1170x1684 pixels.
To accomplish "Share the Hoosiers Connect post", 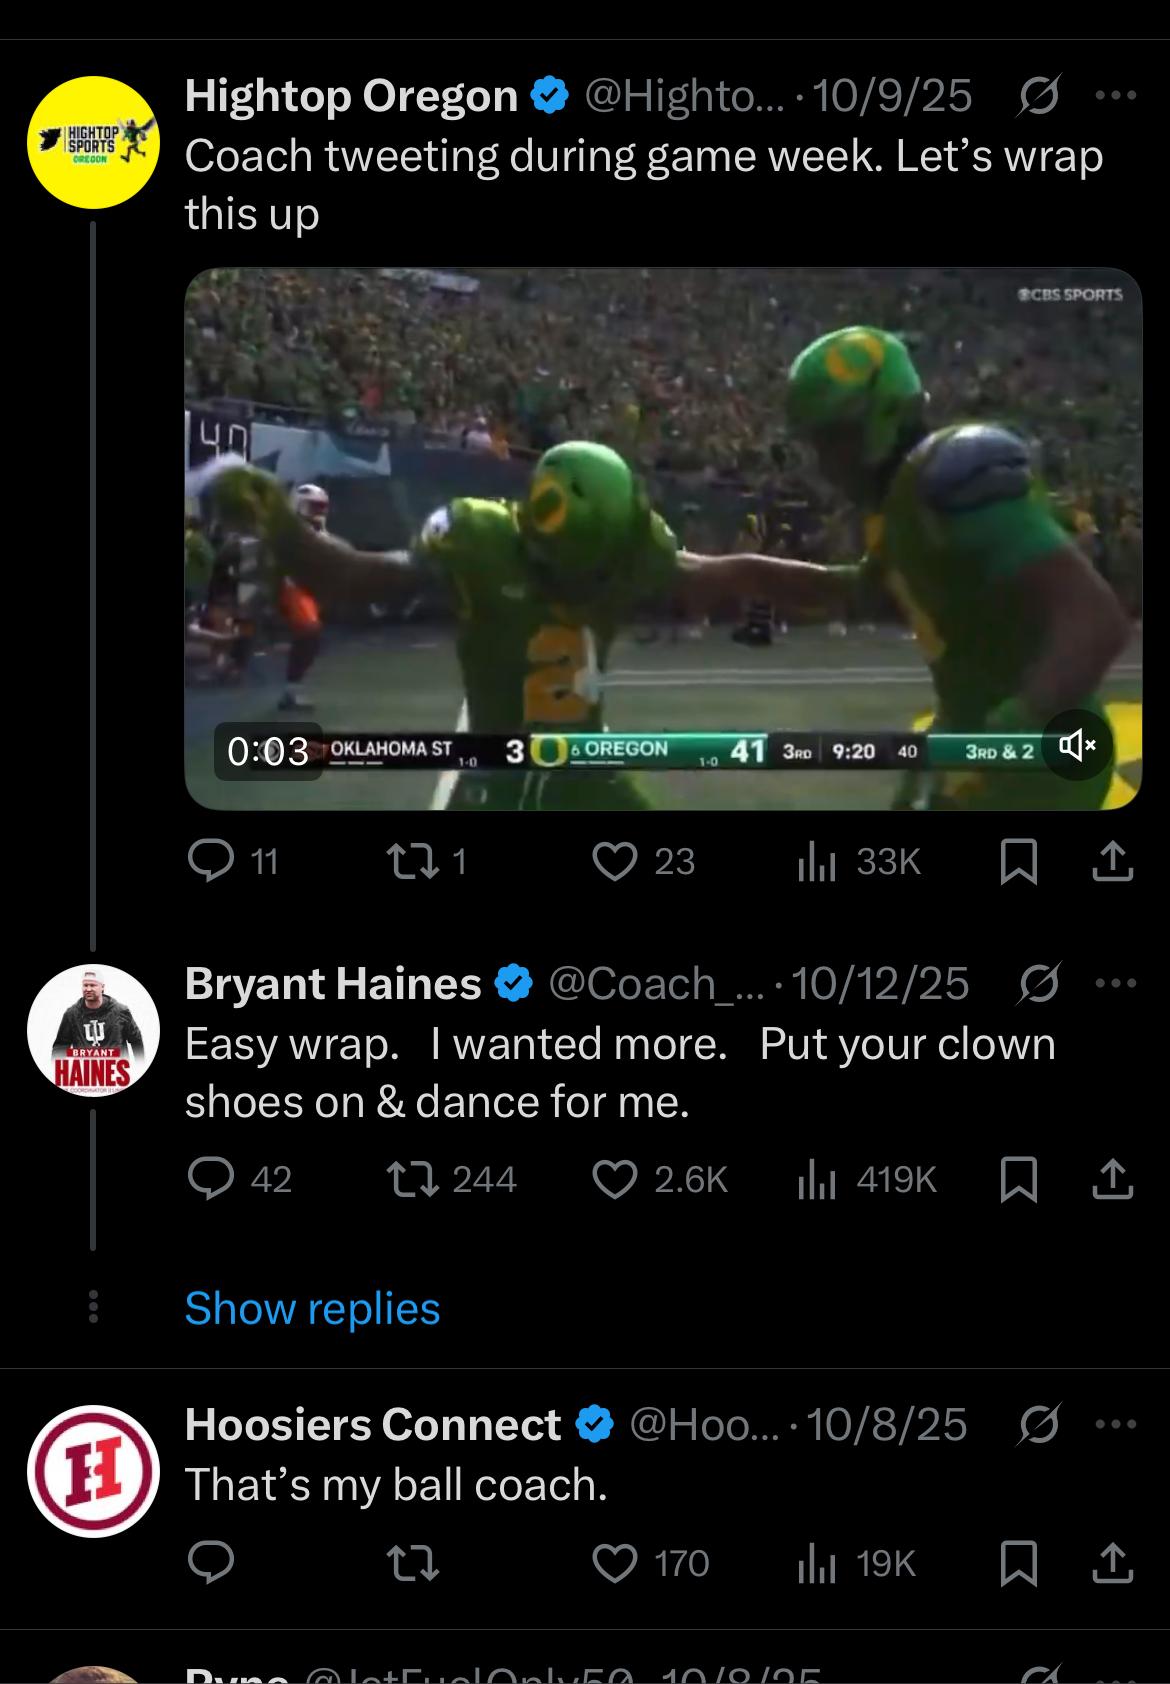I will click(1112, 1563).
